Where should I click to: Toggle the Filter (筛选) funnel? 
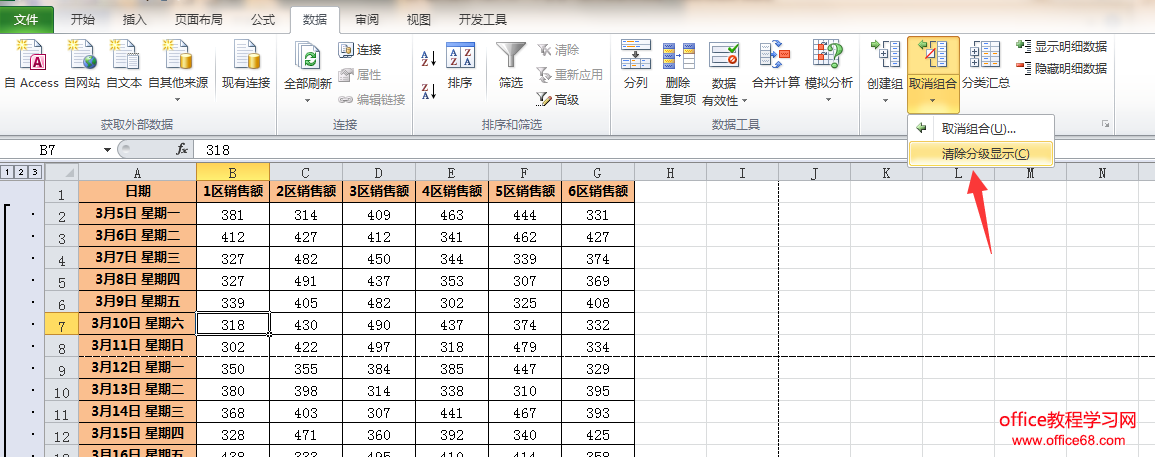click(510, 65)
